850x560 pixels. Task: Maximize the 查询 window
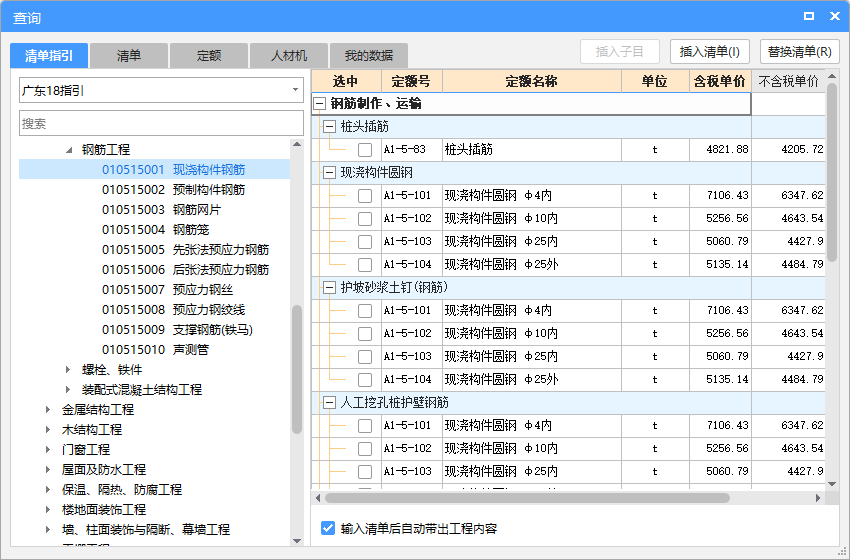(809, 16)
